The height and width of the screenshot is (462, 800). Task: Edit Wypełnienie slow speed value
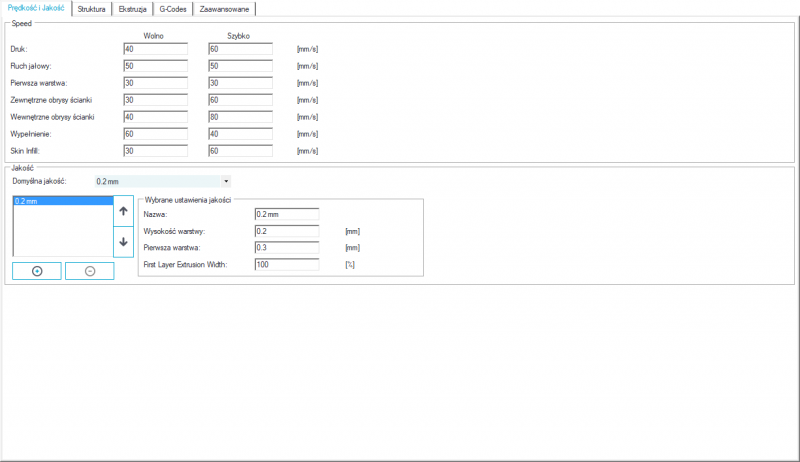[155, 133]
